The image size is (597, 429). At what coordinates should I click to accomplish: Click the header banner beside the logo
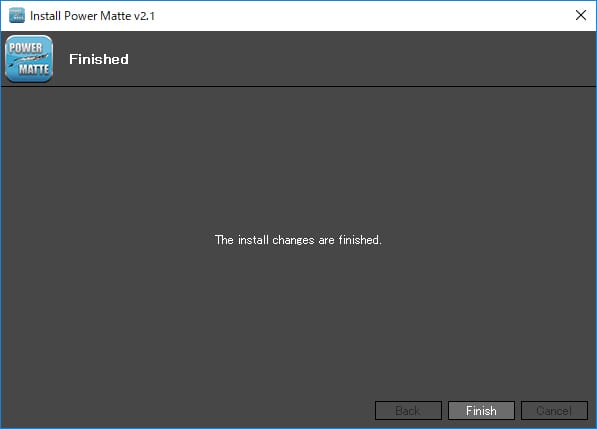pos(324,59)
